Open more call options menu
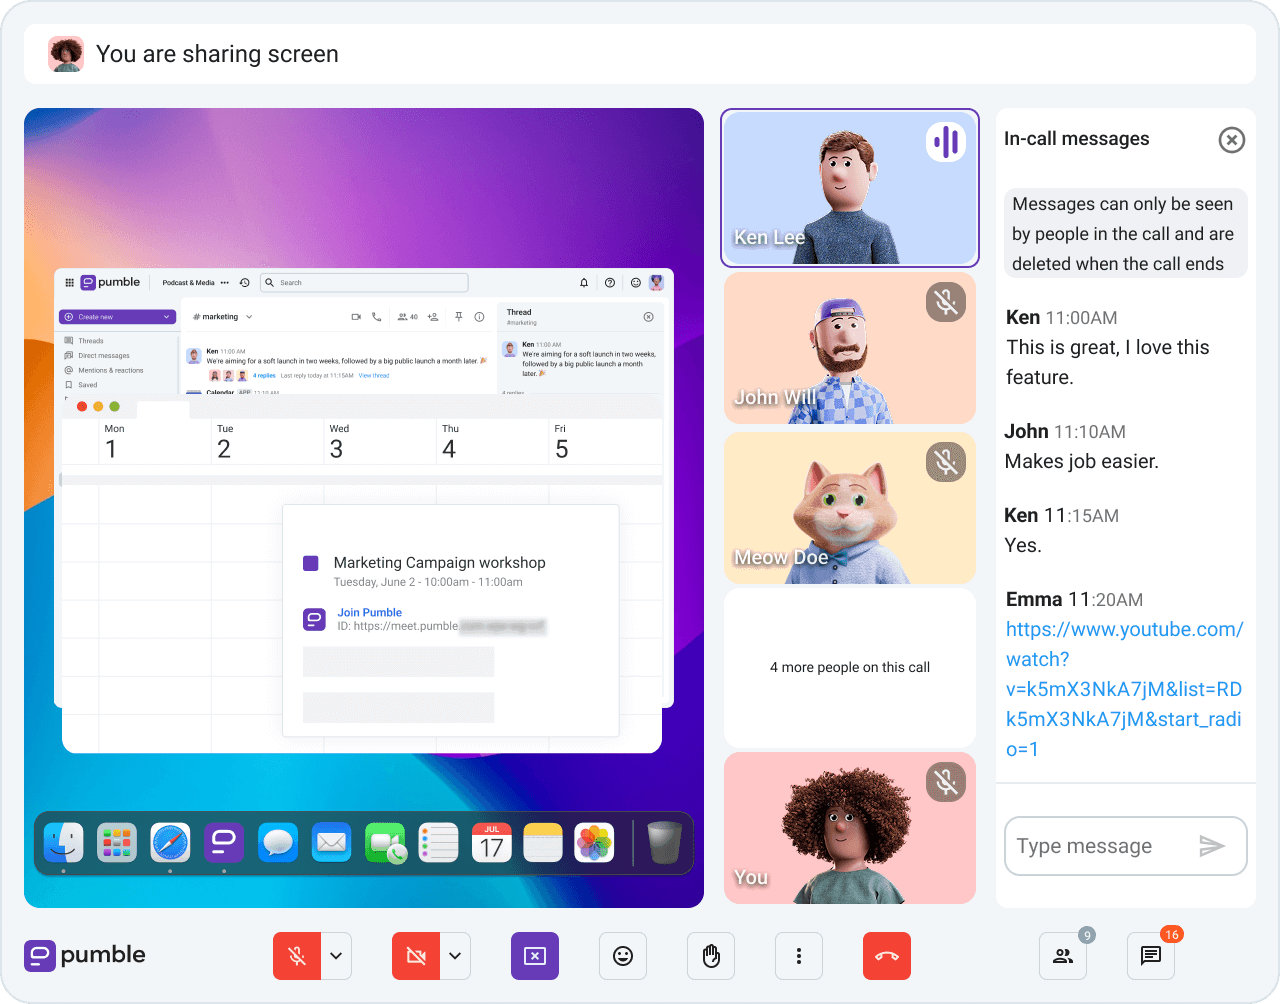Screen dimensions: 1280x1004 (x=799, y=956)
